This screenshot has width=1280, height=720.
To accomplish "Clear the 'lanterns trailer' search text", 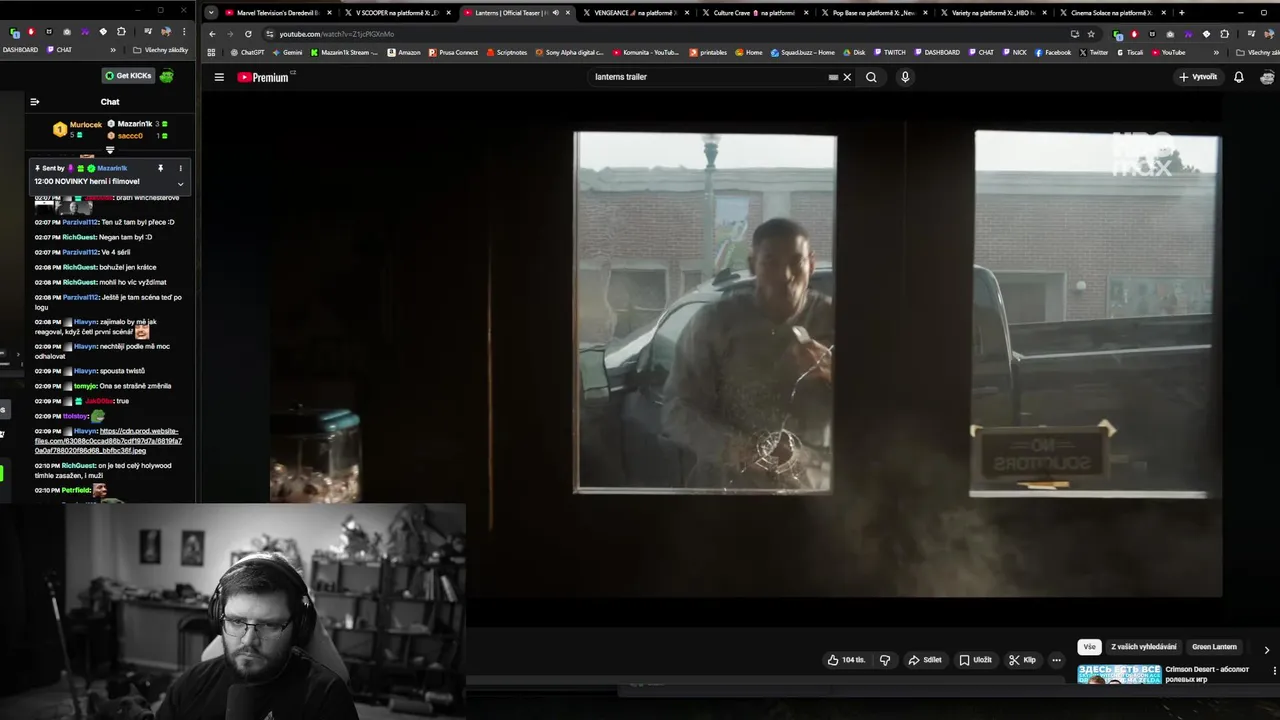I will (x=847, y=77).
